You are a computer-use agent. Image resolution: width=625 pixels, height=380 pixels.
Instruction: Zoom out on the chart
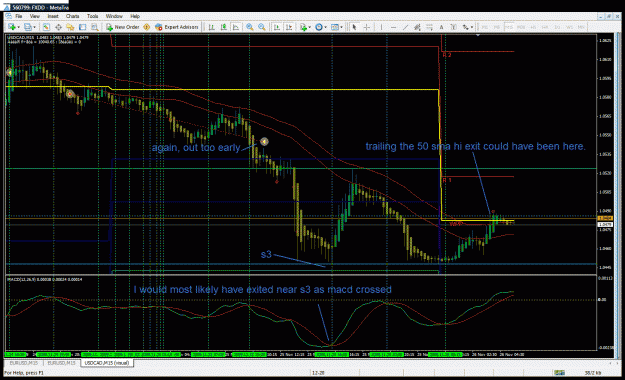(x=261, y=27)
